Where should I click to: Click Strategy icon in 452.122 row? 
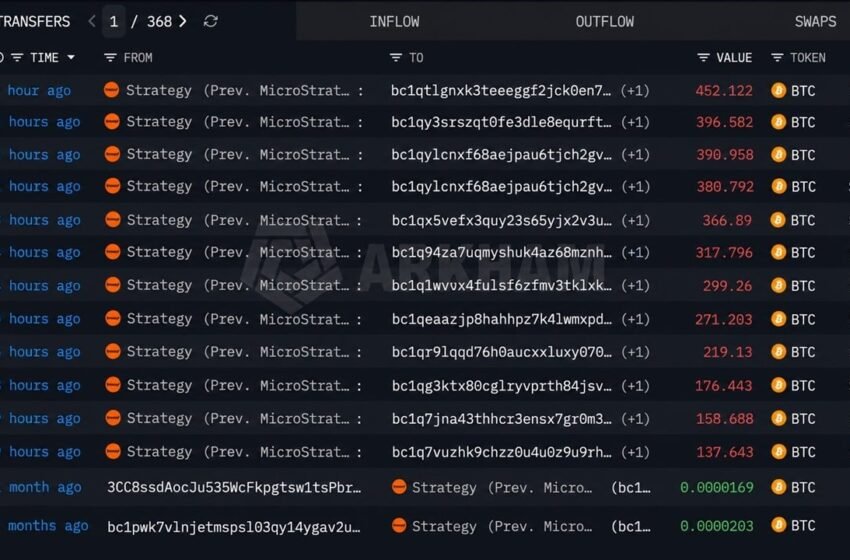(x=112, y=90)
